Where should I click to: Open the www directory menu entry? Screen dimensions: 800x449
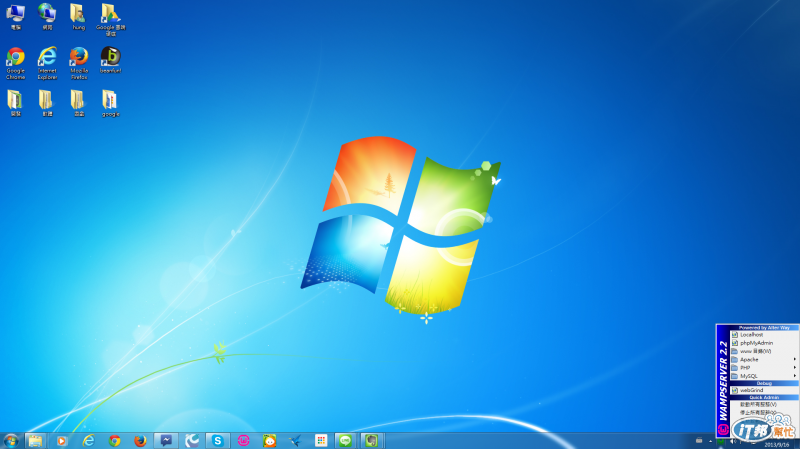pos(764,351)
